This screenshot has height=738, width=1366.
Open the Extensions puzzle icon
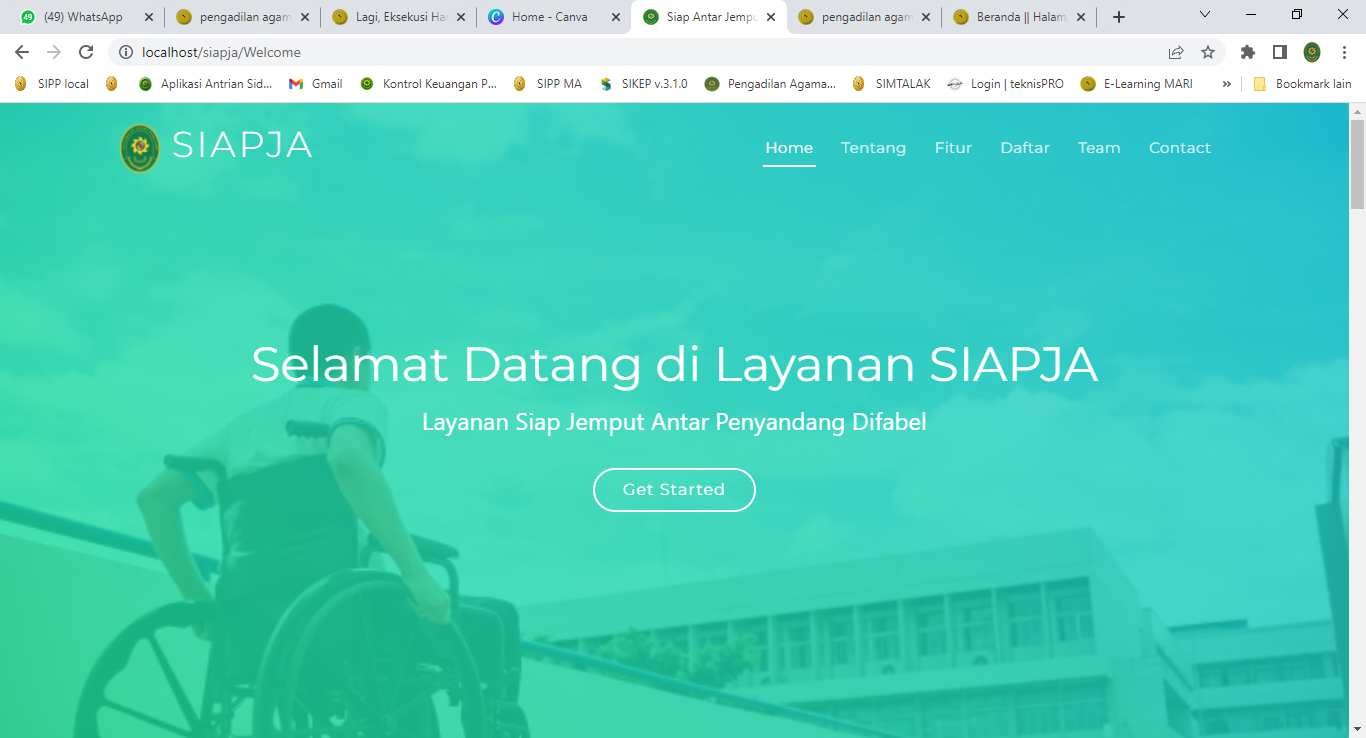[1248, 52]
